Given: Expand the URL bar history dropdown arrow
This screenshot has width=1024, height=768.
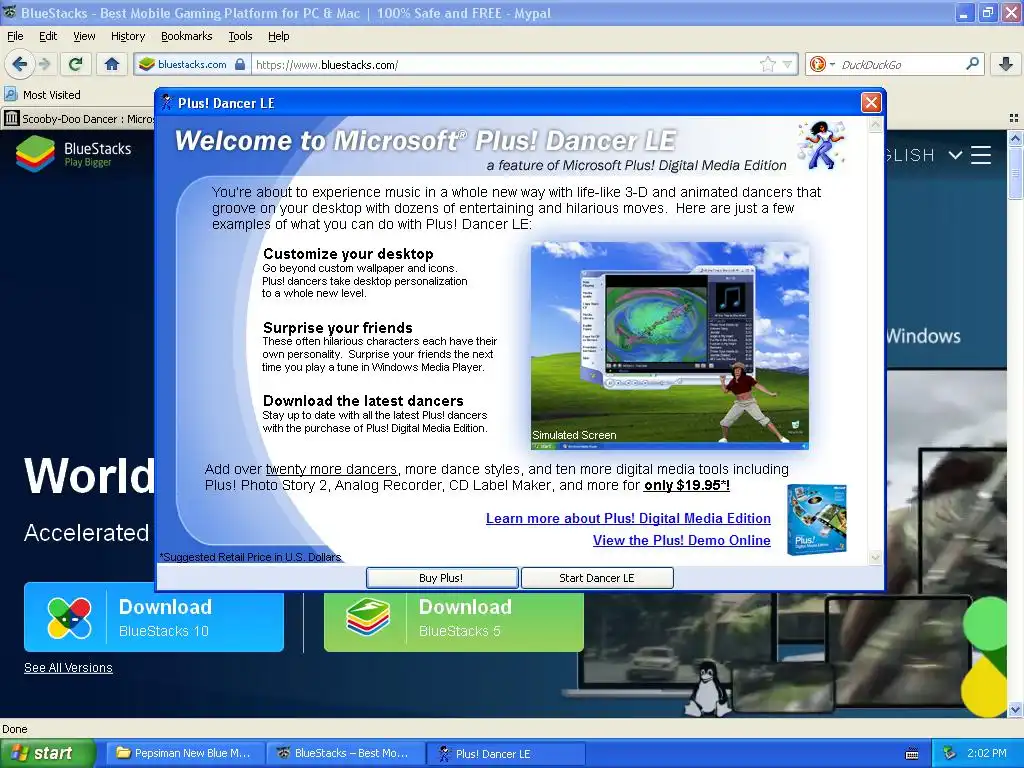Looking at the screenshot, I should 787,65.
